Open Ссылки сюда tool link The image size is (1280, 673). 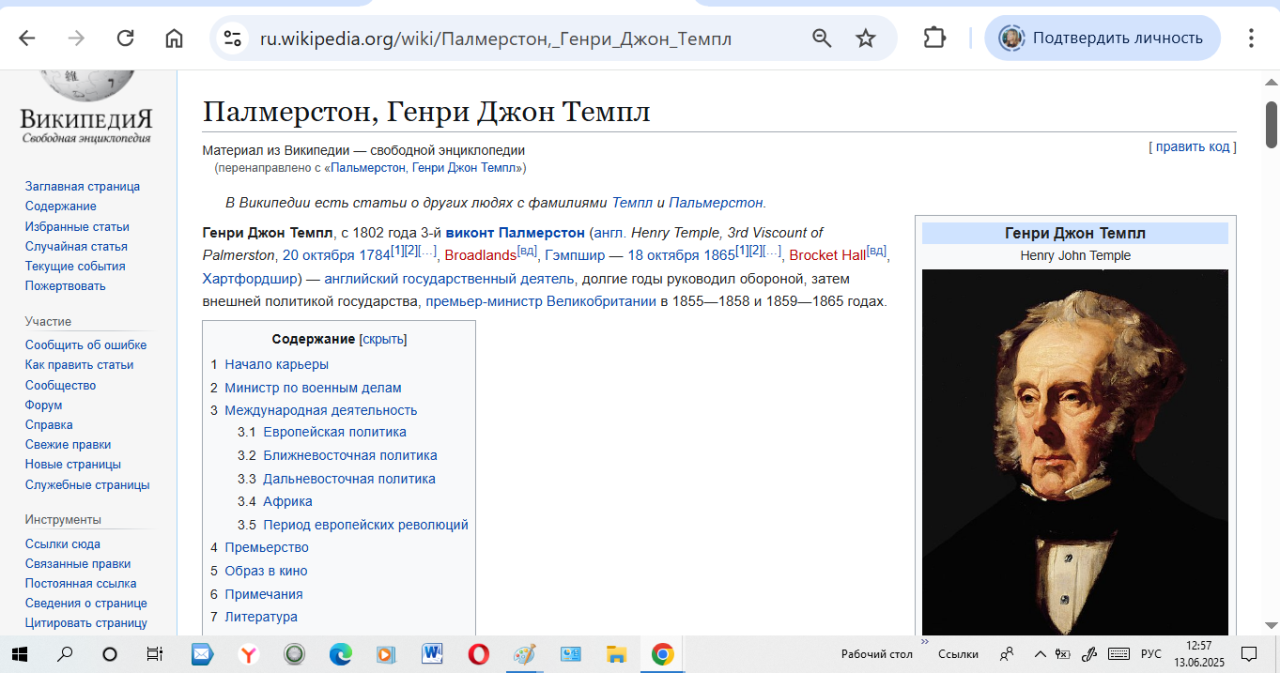coord(62,544)
